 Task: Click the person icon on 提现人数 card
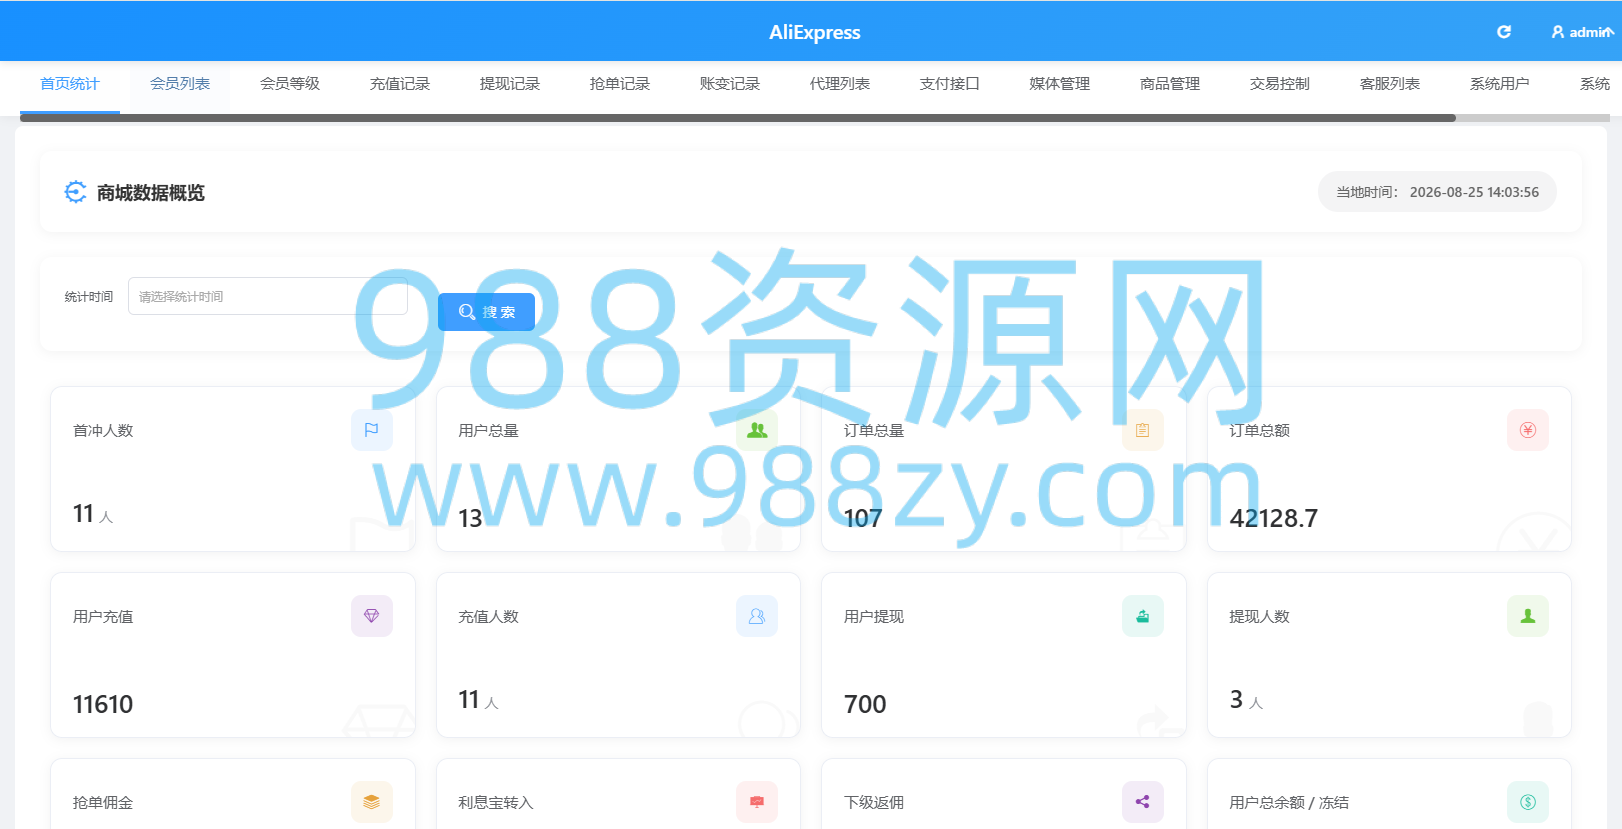[x=1528, y=616]
